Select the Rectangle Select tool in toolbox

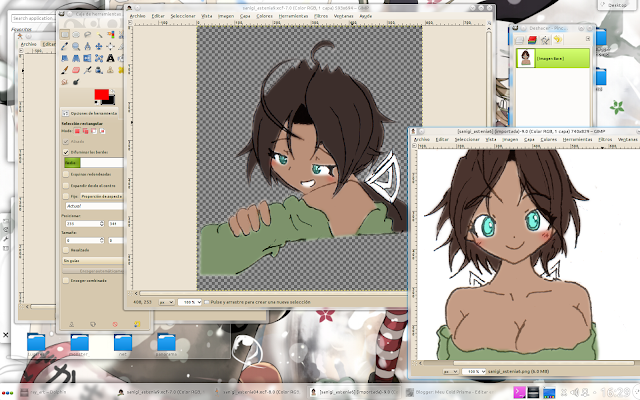(x=64, y=34)
